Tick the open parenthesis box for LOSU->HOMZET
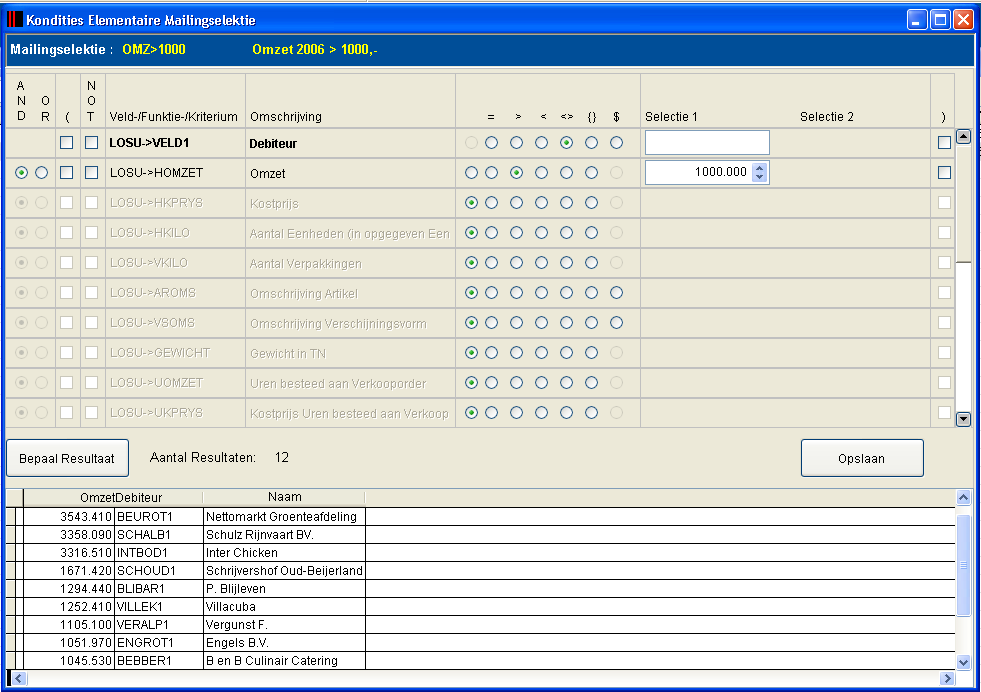 pos(66,173)
